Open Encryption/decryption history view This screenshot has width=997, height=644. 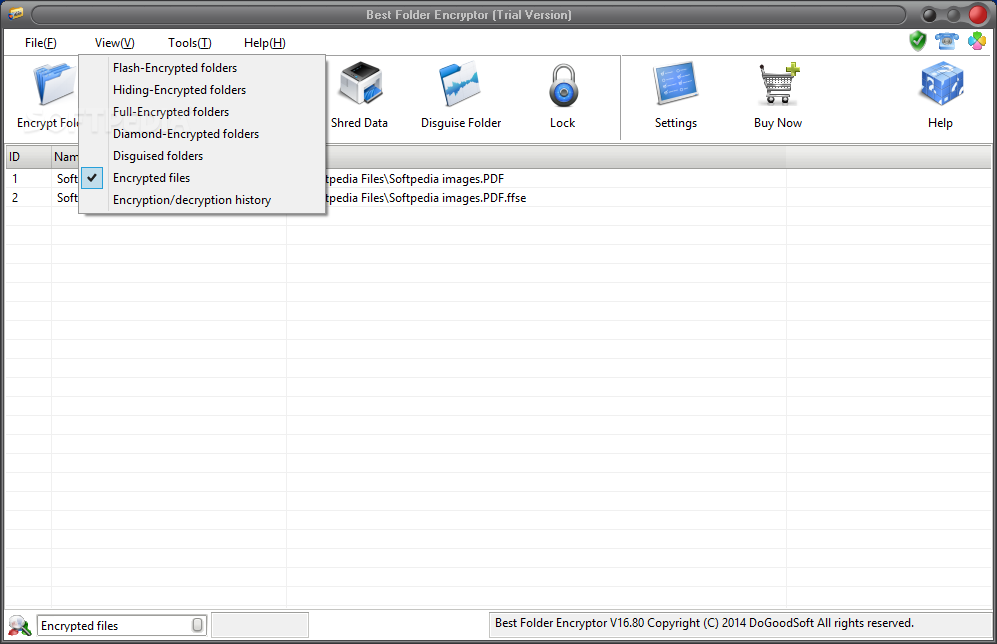tap(202, 200)
